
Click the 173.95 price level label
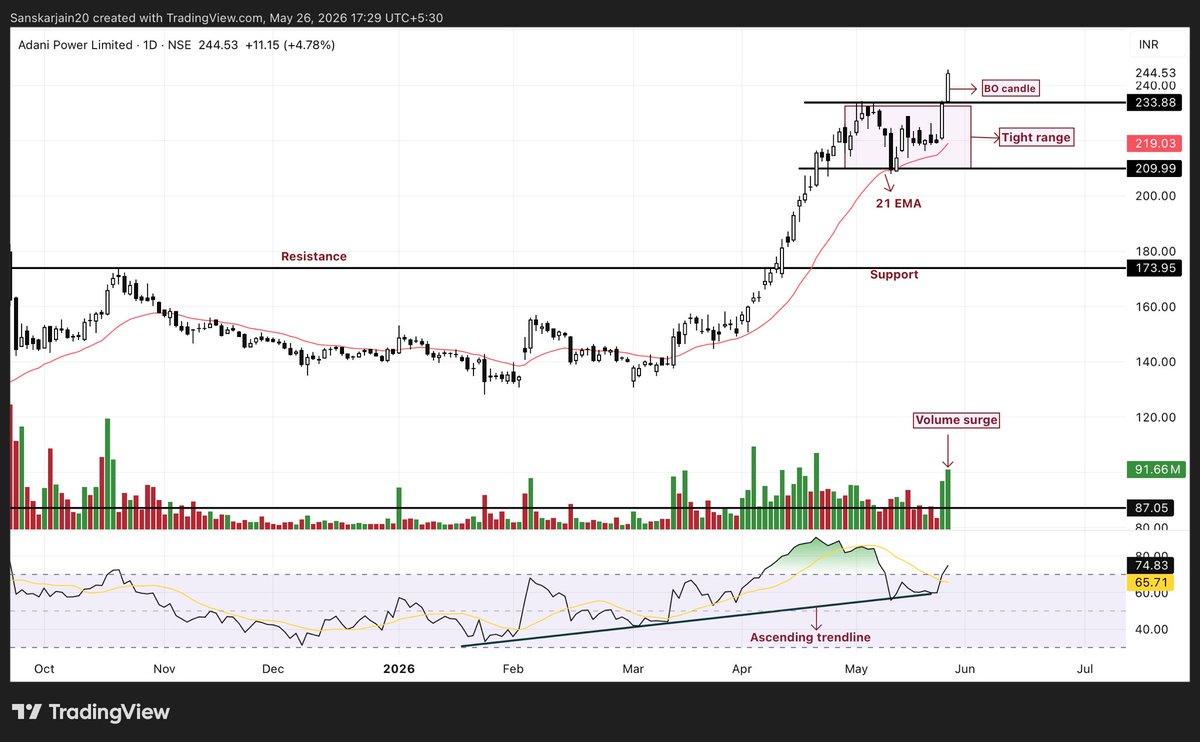tap(1155, 268)
